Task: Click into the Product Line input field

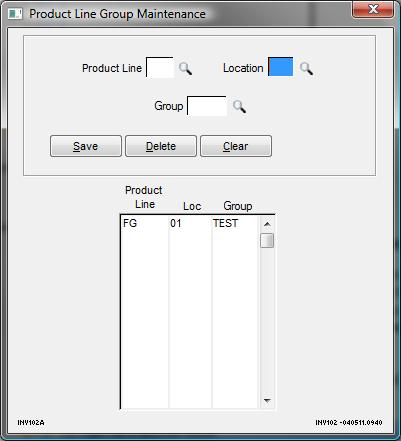Action: point(160,67)
